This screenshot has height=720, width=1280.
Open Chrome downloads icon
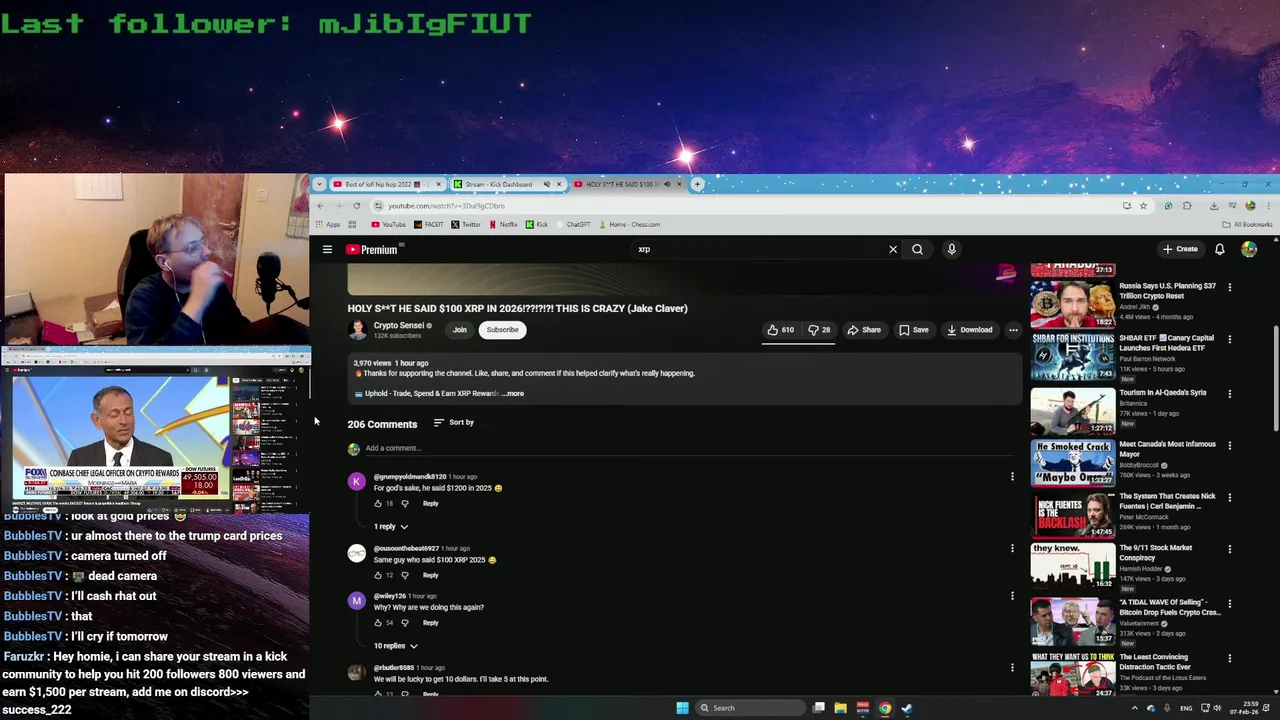[1213, 206]
